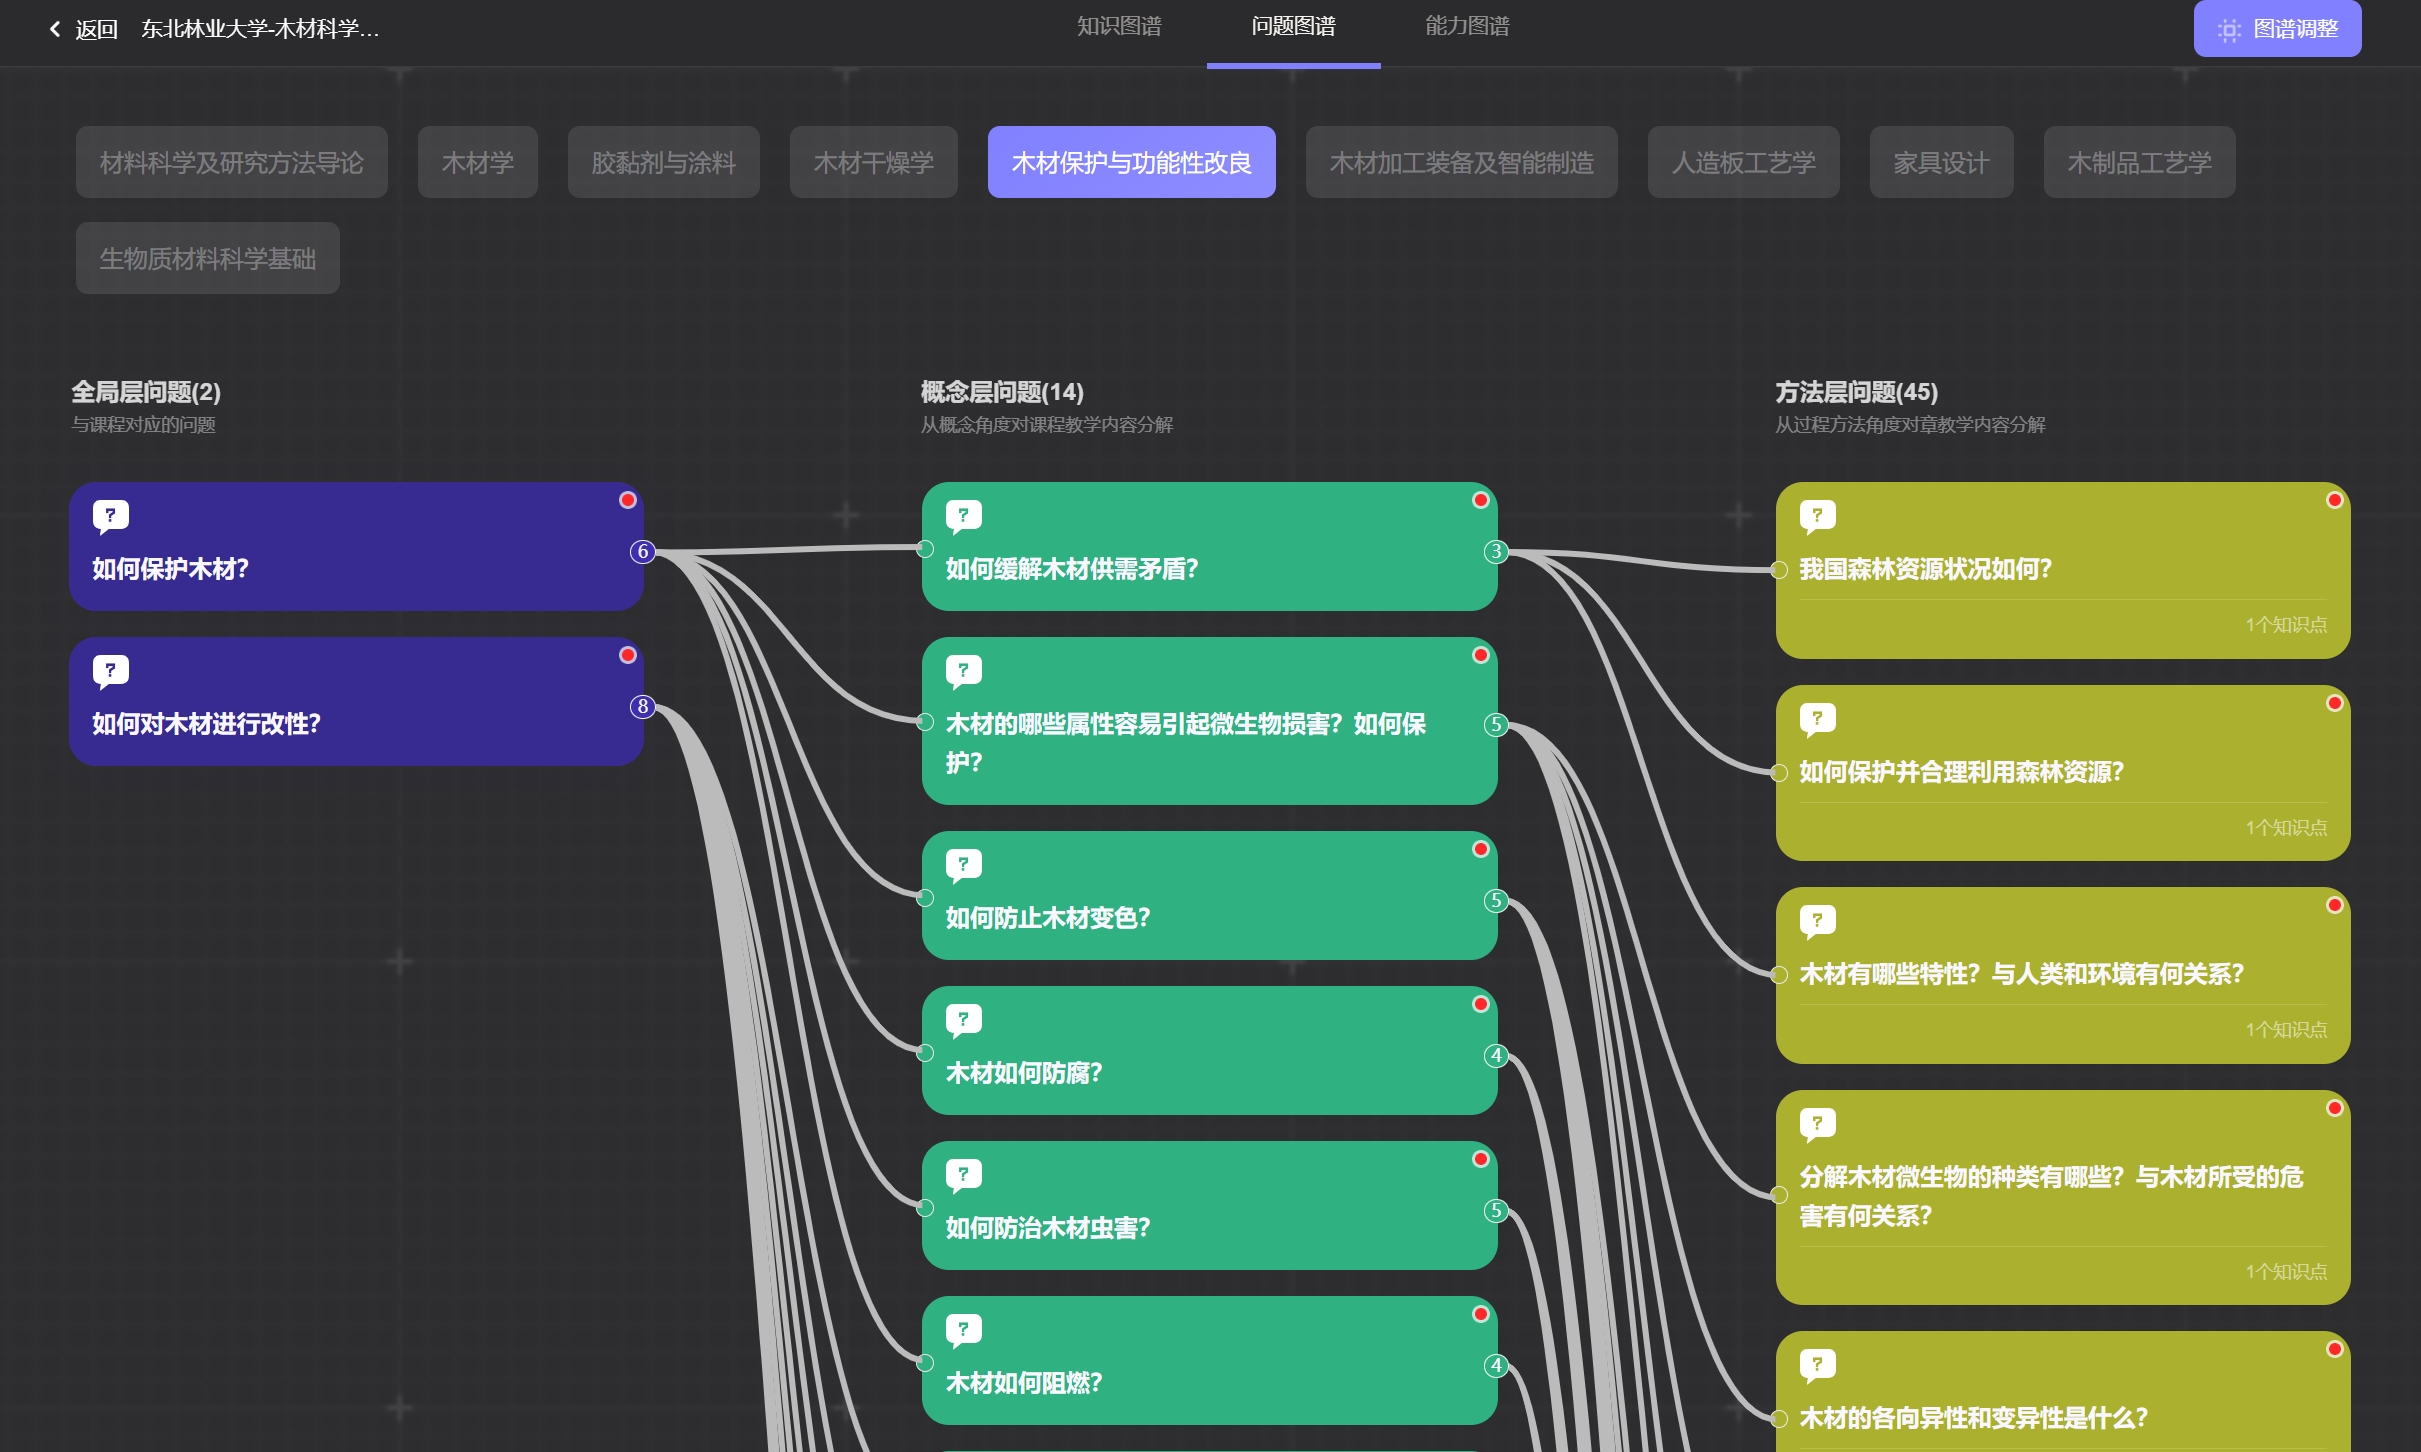This screenshot has width=2421, height=1452.
Task: Click question icon on 如何保护木材 card
Action: (110, 516)
